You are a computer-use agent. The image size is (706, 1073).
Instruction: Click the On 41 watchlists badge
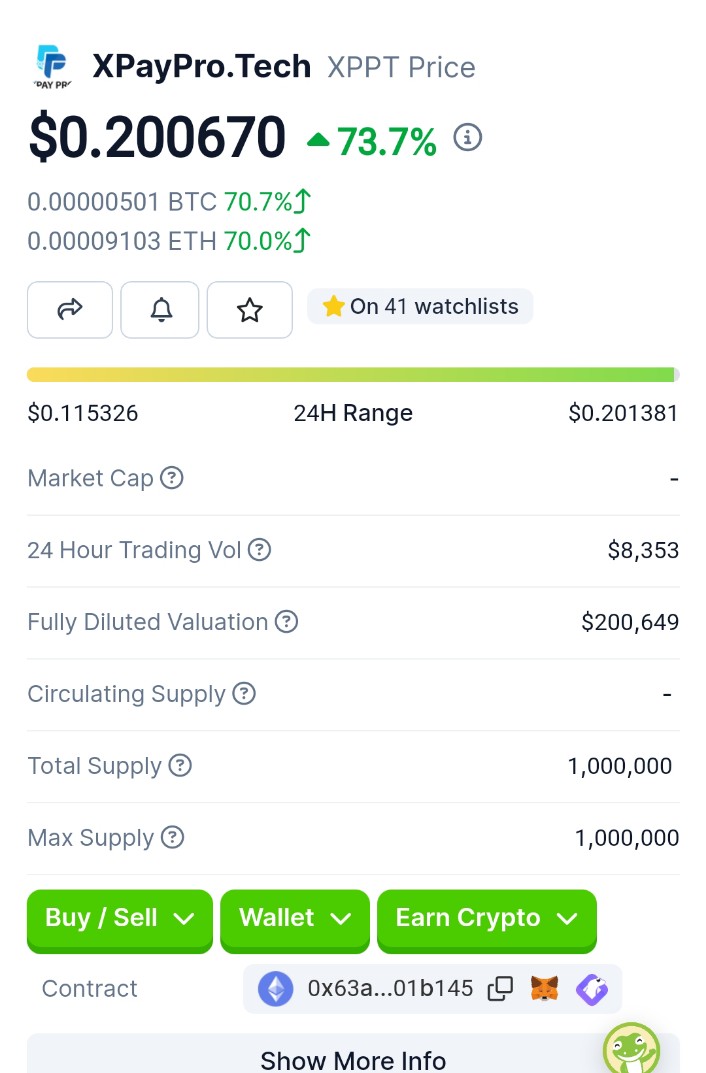[x=420, y=307]
